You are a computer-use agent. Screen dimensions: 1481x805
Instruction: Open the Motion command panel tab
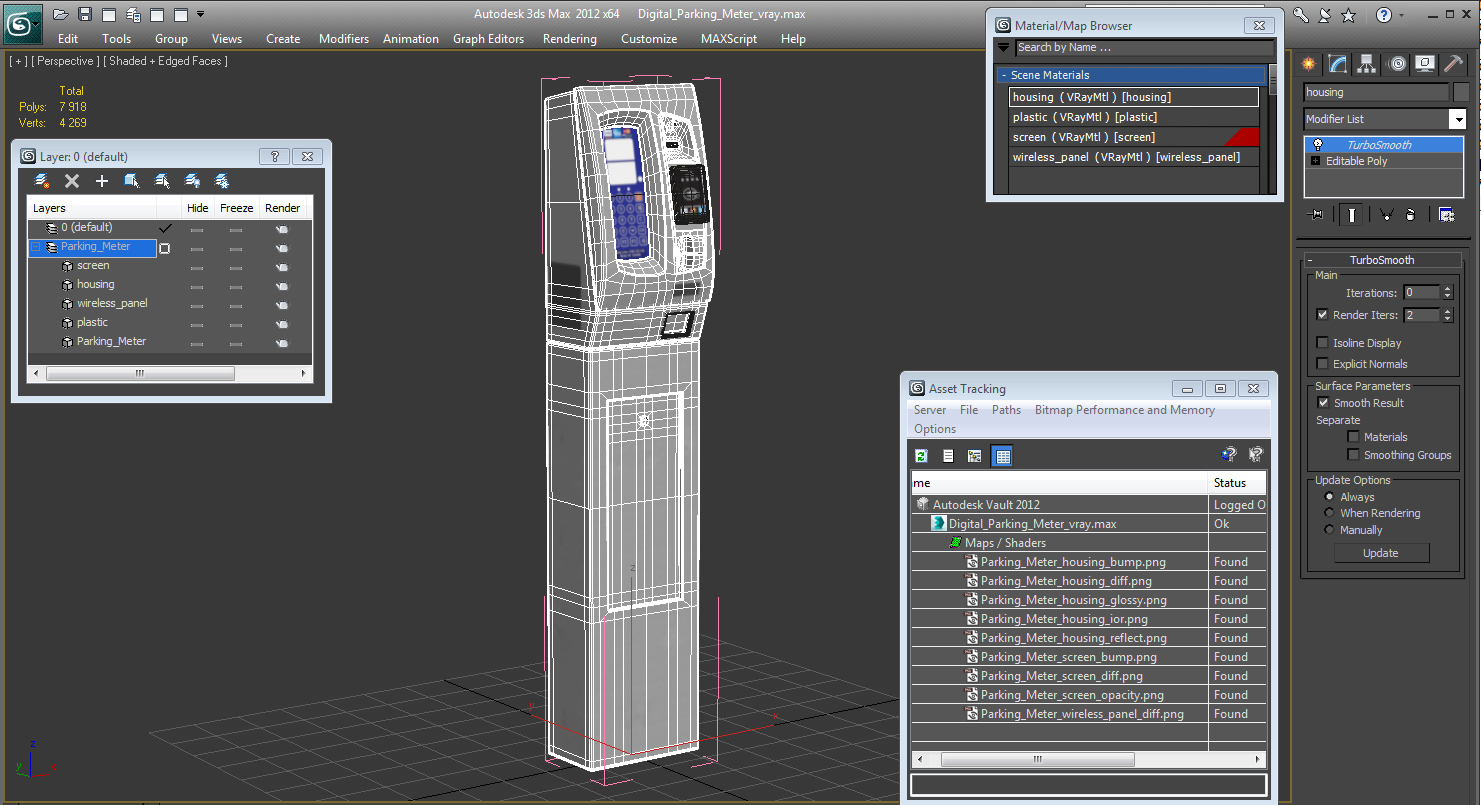[1397, 65]
